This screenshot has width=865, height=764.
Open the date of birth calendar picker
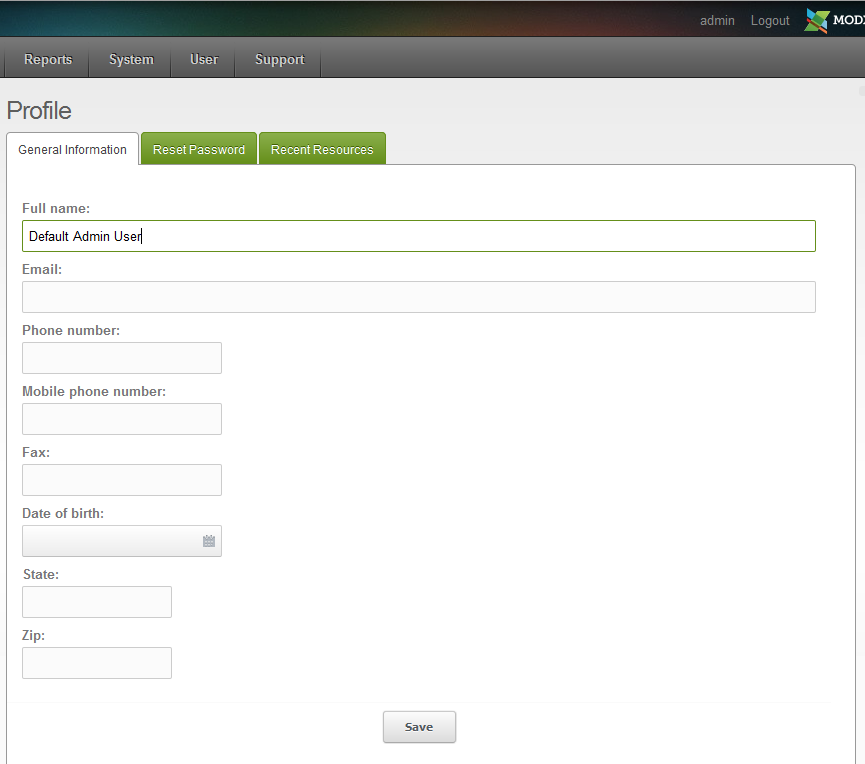[x=209, y=541]
